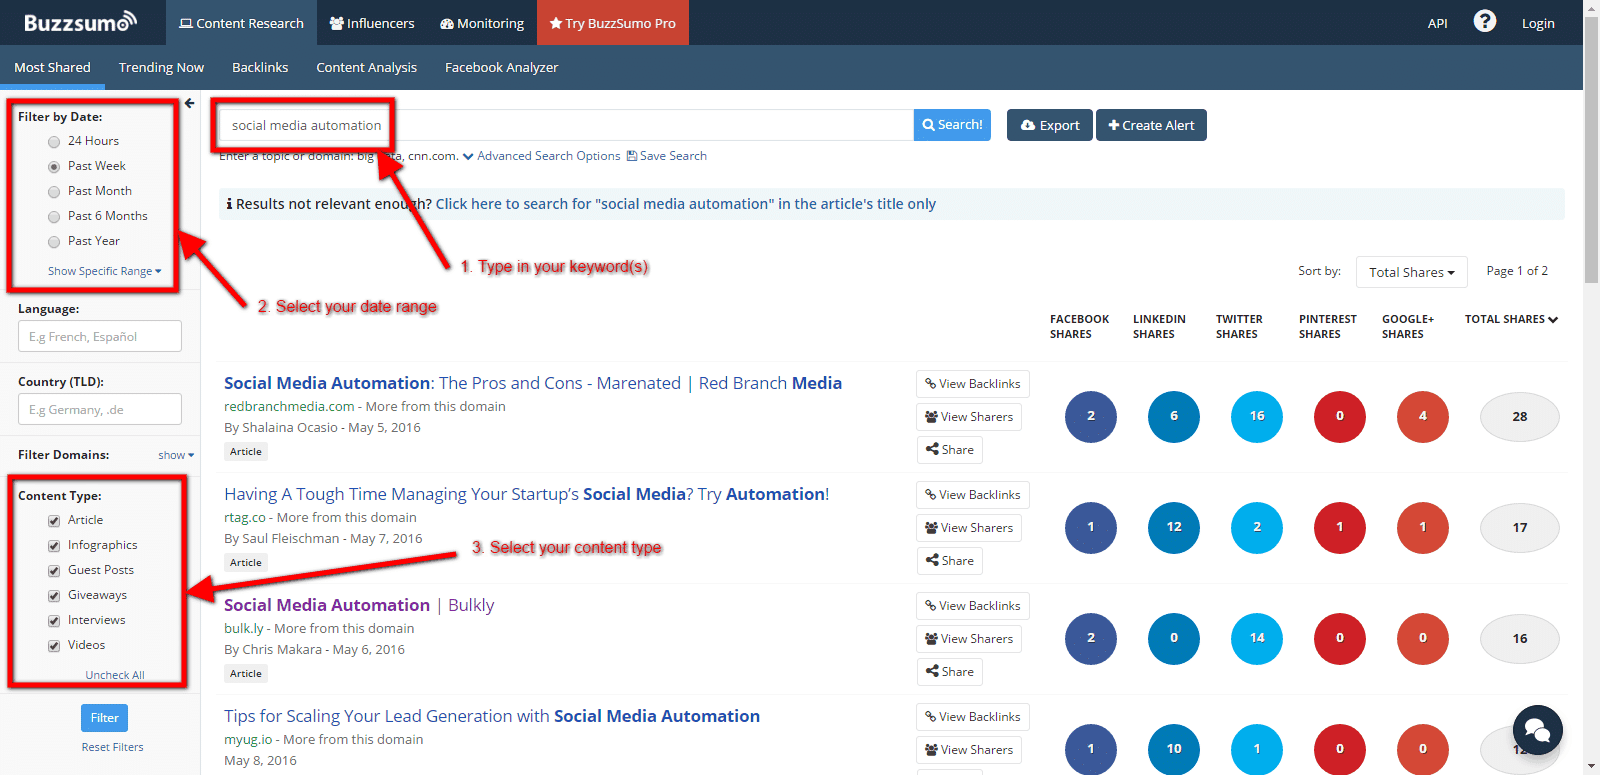Click Google+ shares circle showing 4 for Red Branch Media
Image resolution: width=1600 pixels, height=775 pixels.
tap(1423, 416)
